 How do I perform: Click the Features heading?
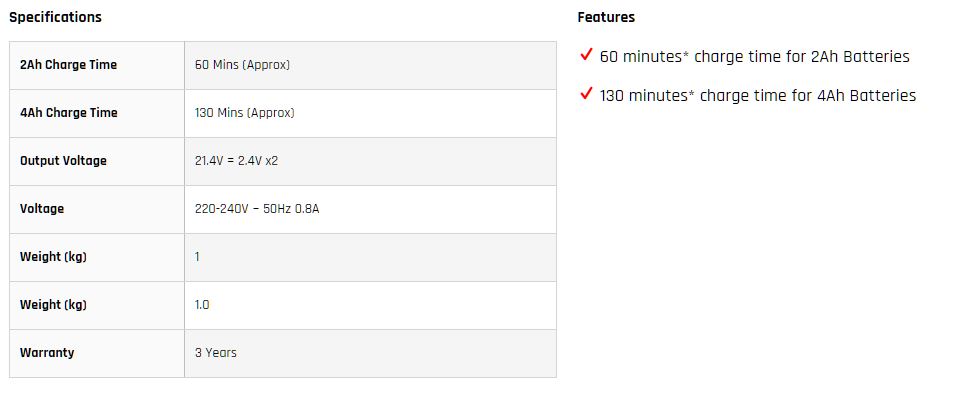(606, 17)
